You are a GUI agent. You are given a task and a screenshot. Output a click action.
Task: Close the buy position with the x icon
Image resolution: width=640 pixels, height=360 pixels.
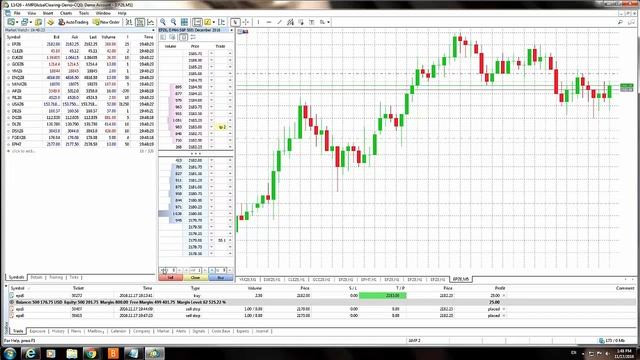[x=504, y=296]
